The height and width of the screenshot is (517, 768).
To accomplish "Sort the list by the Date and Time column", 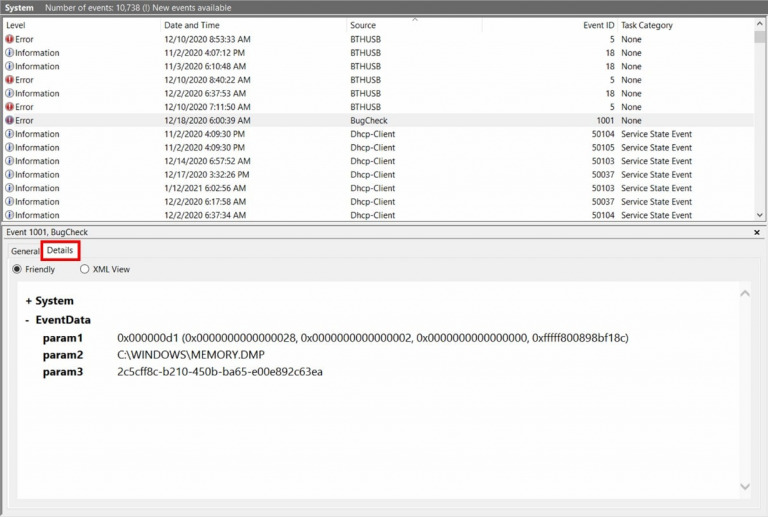I will pos(192,25).
